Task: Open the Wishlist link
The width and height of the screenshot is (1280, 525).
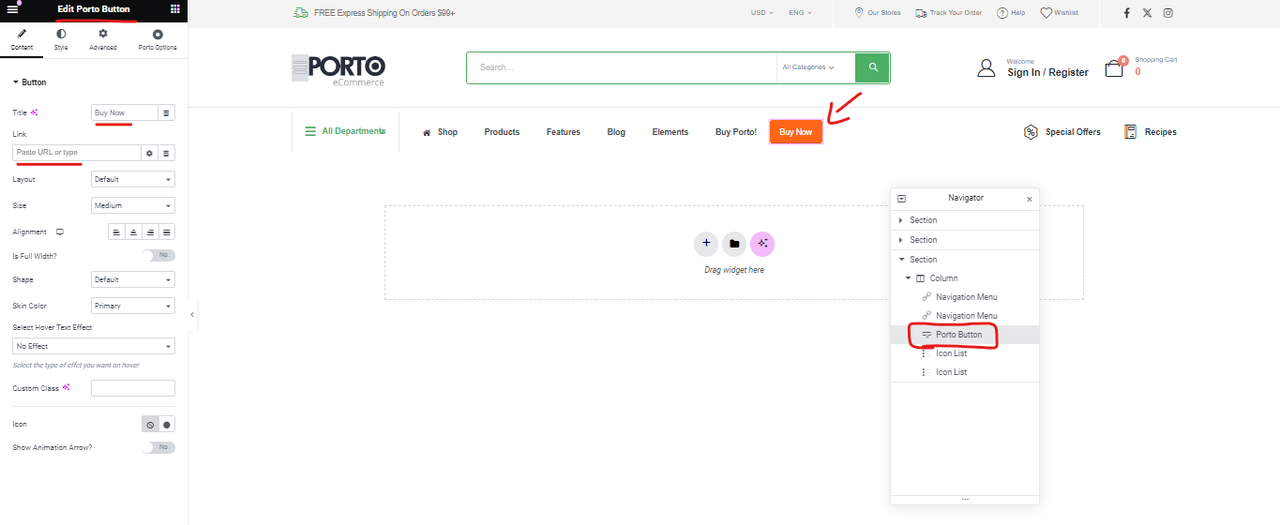Action: coord(1059,13)
